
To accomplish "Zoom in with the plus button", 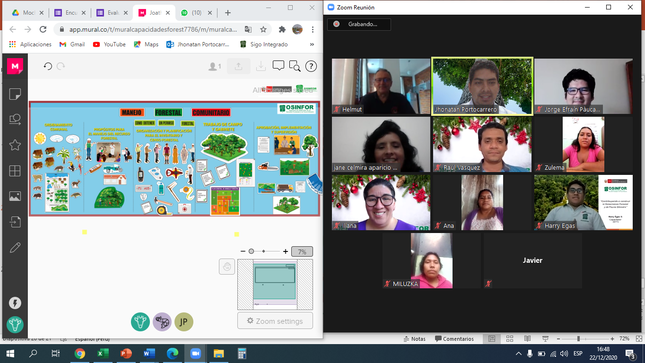I will (x=285, y=251).
